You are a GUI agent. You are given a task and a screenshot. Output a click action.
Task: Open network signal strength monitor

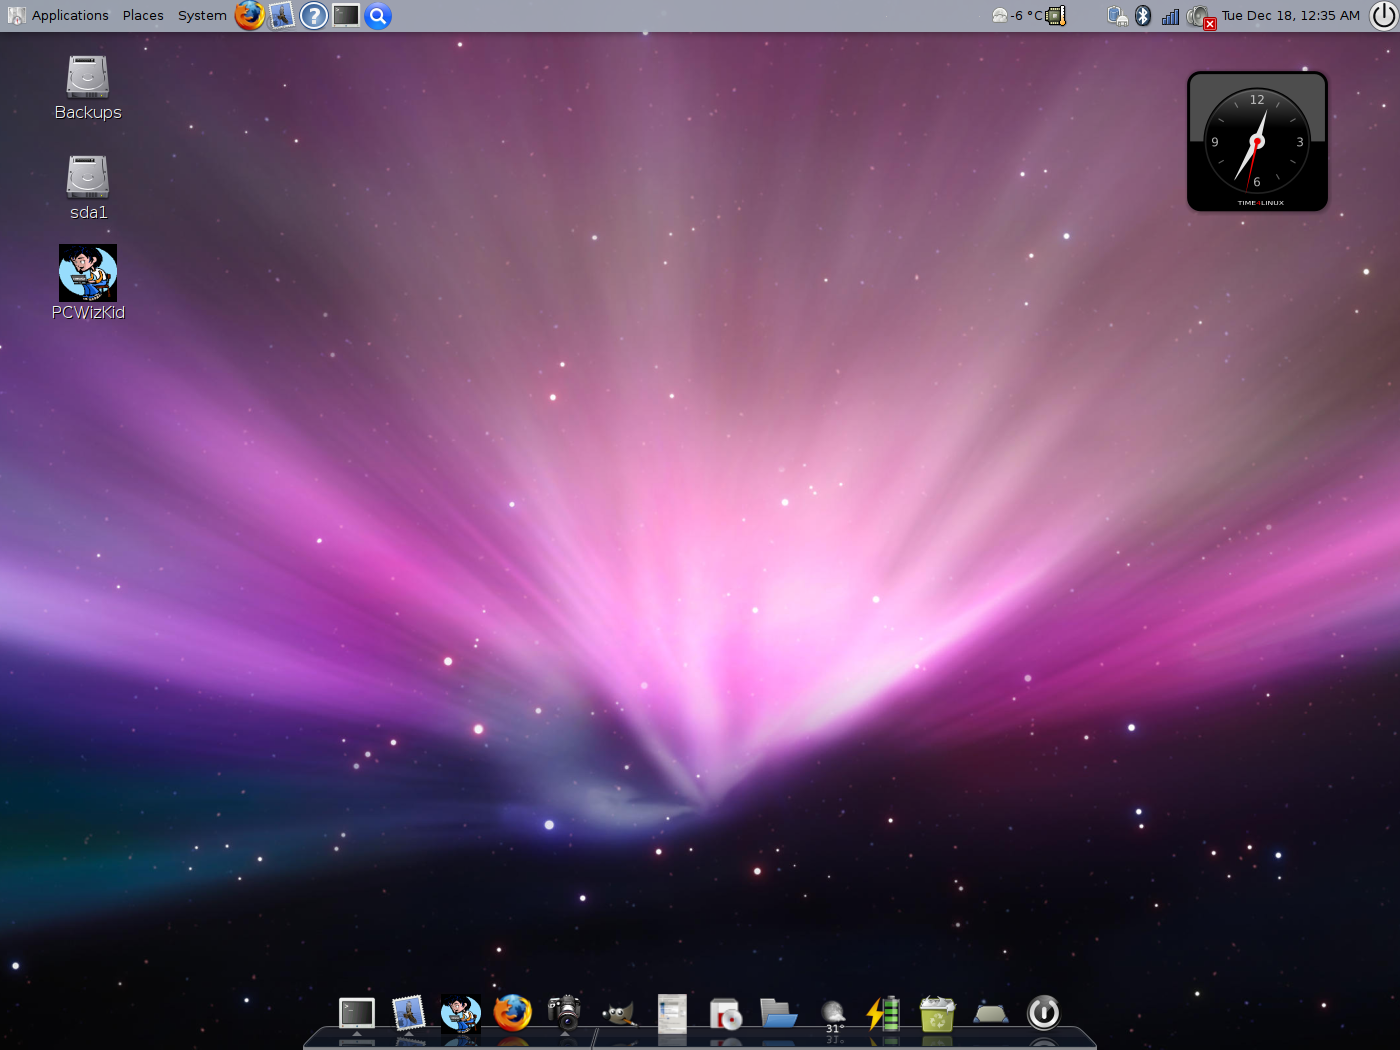point(1170,15)
